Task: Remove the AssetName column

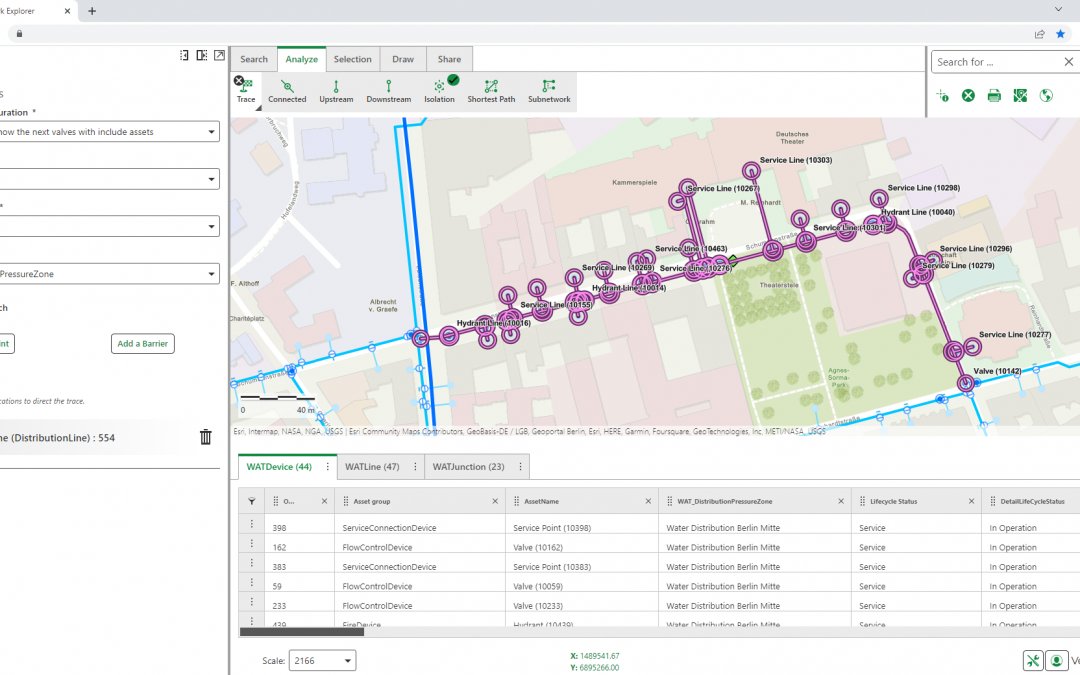Action: coord(647,501)
